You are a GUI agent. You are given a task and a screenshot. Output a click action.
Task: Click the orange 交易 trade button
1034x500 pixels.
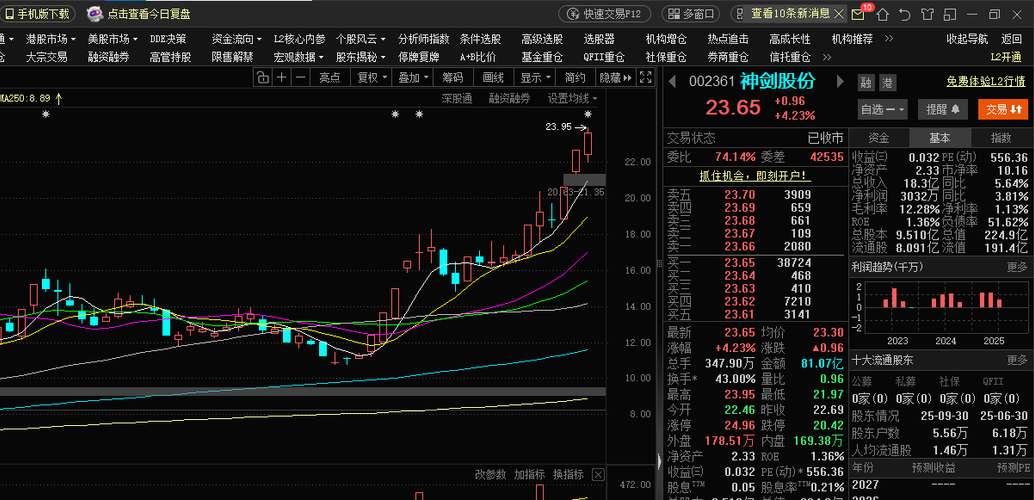[1003, 109]
